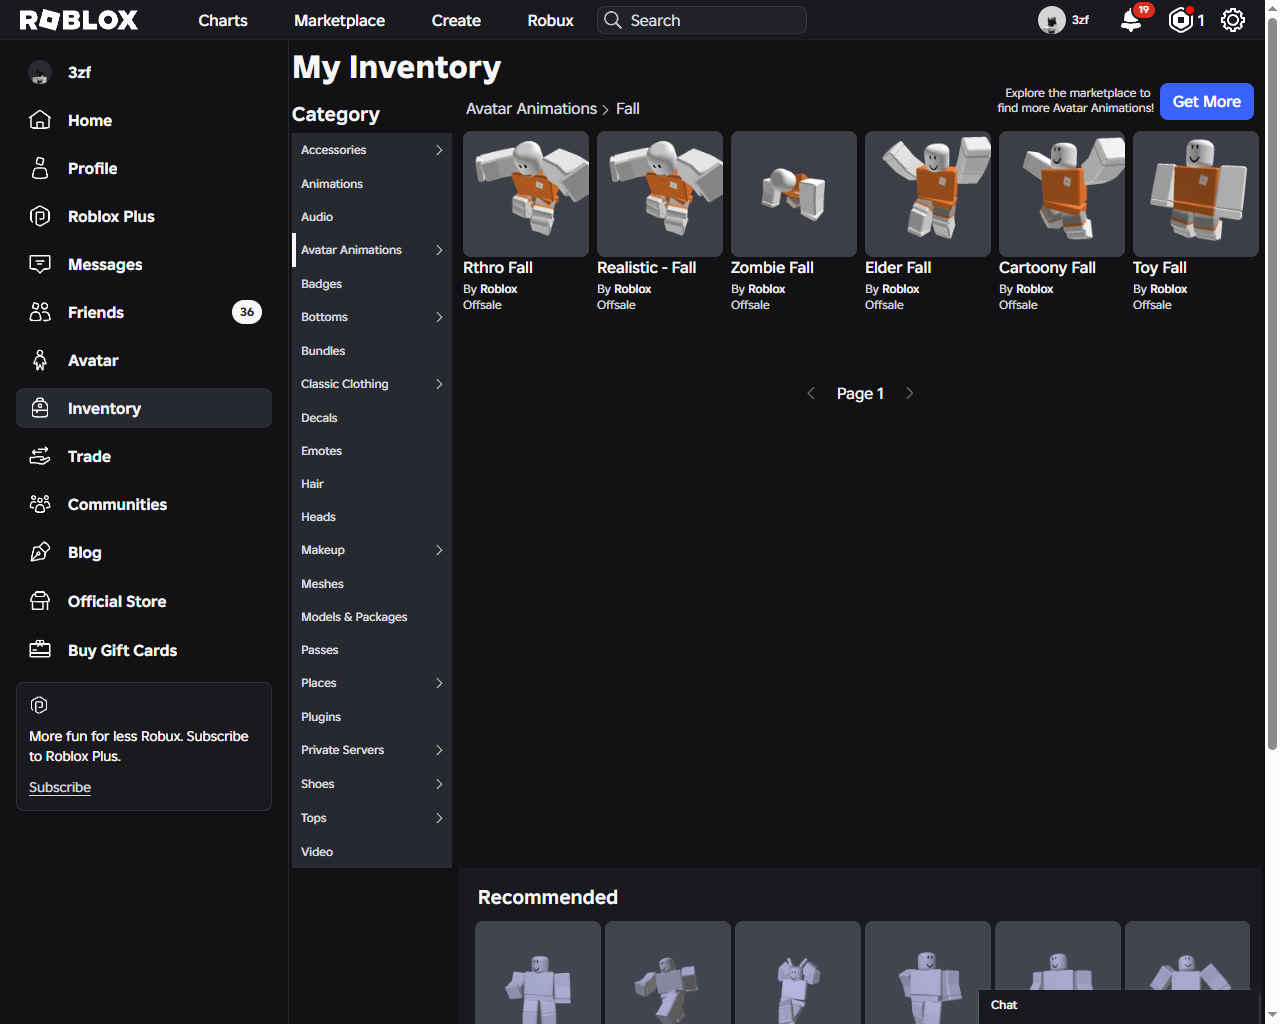Viewport: 1280px width, 1024px height.
Task: Click the Profile person icon
Action: (x=40, y=168)
